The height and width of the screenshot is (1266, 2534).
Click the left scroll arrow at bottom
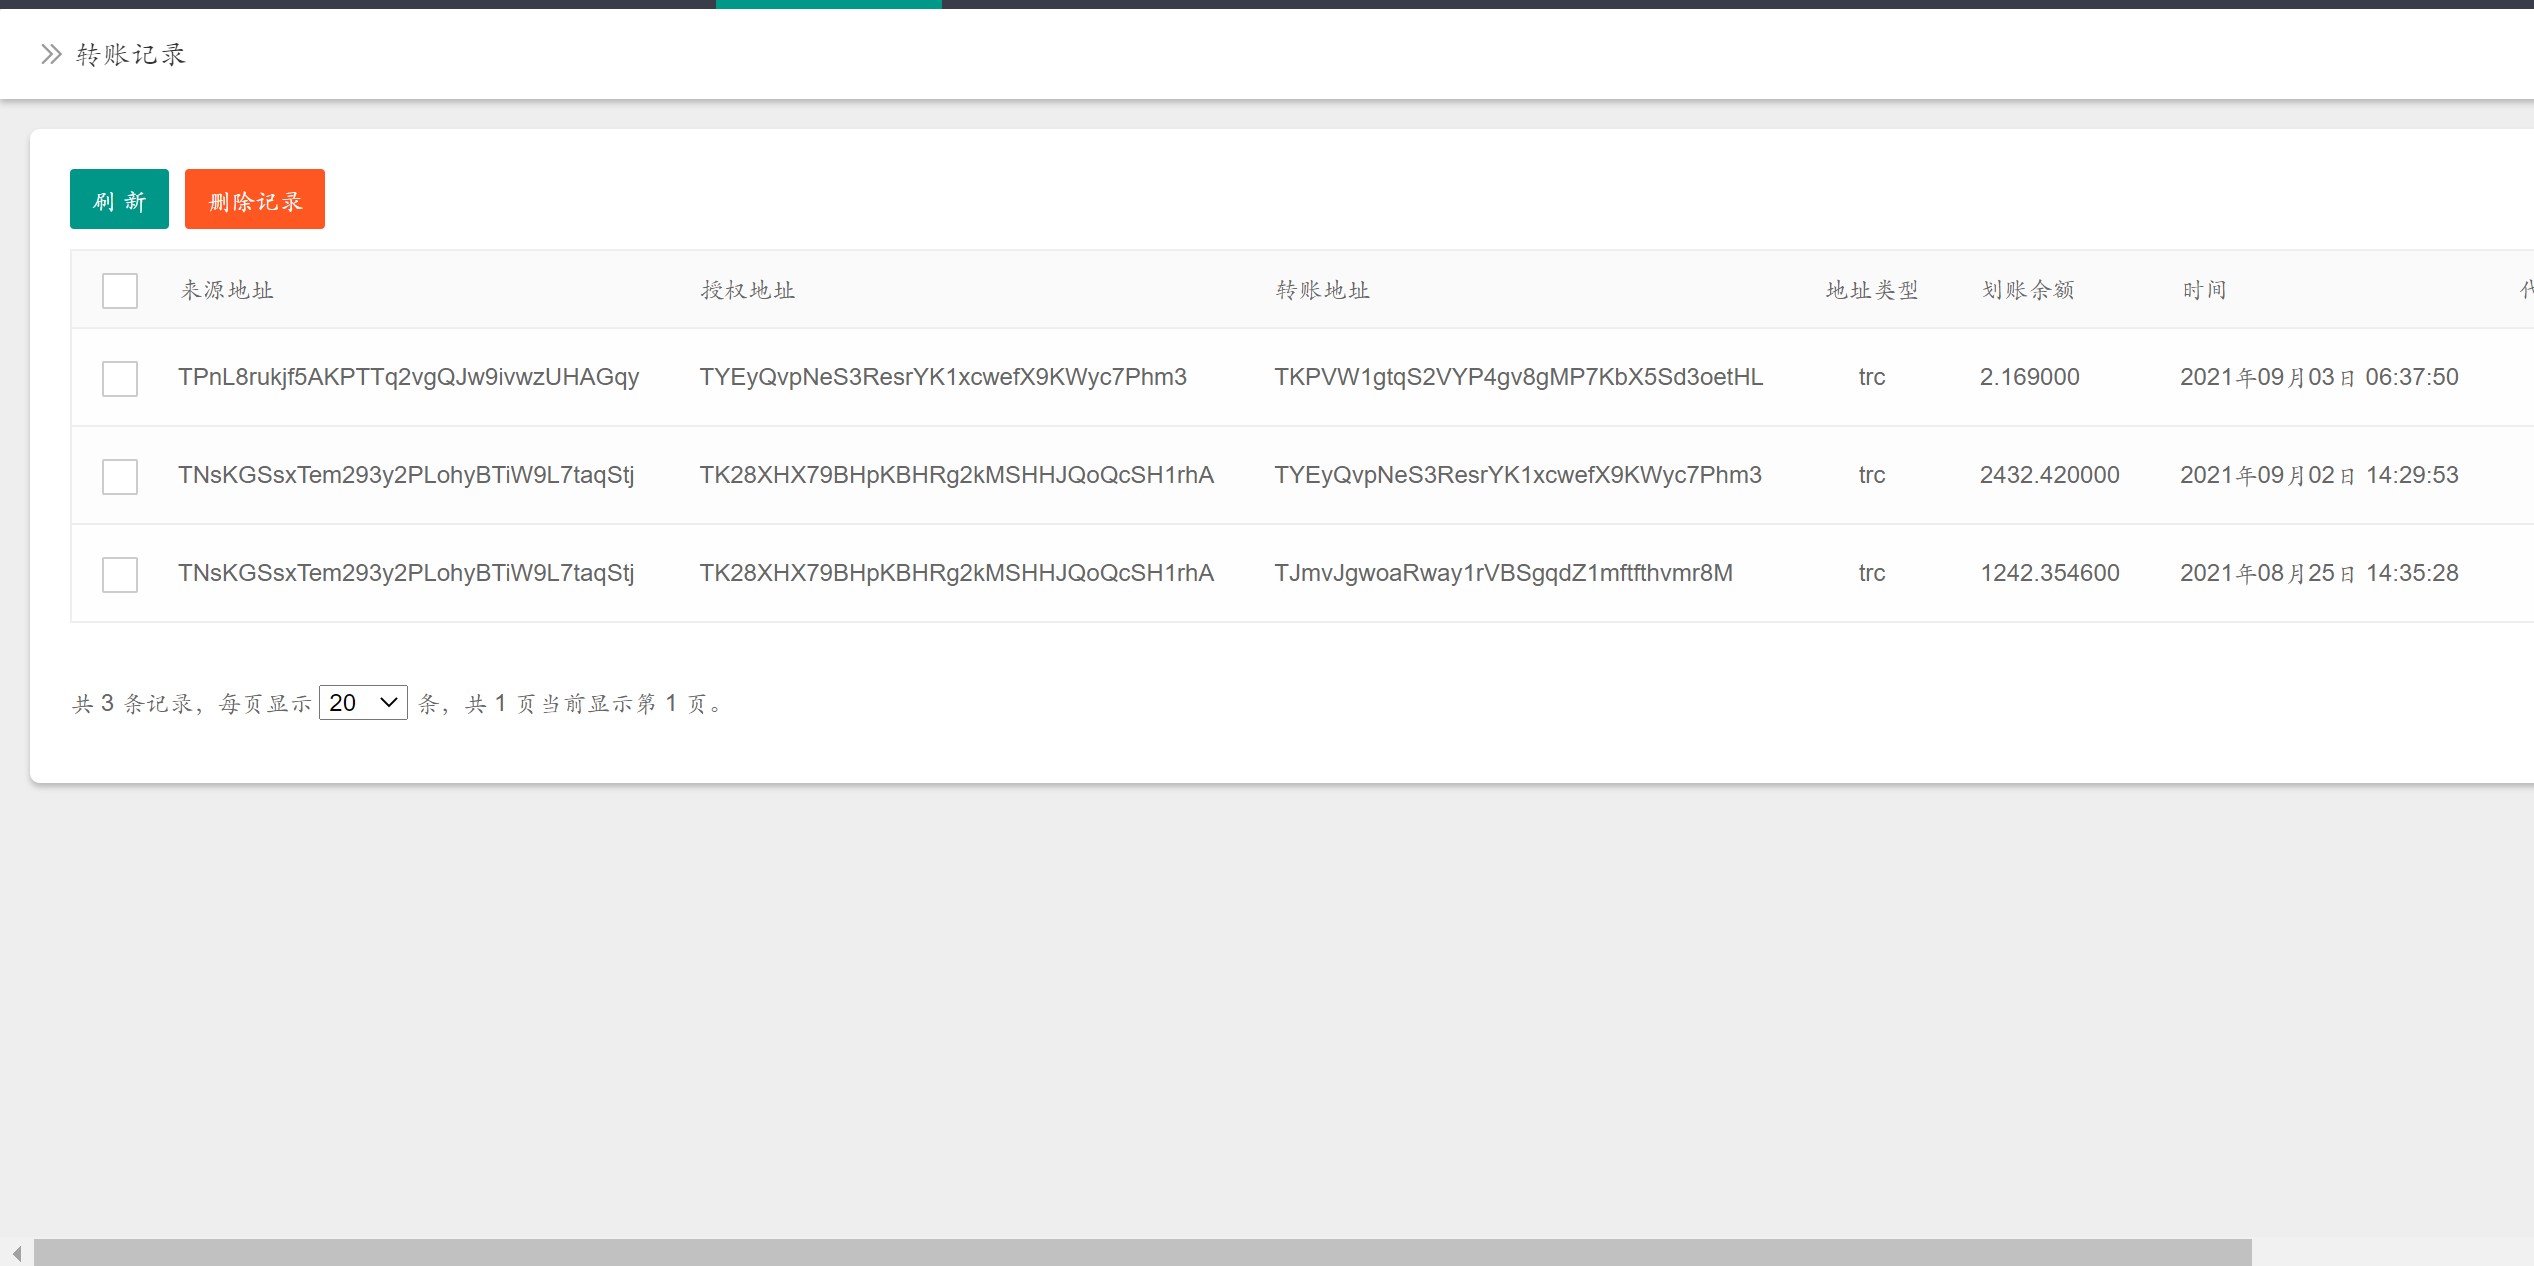[17, 1253]
